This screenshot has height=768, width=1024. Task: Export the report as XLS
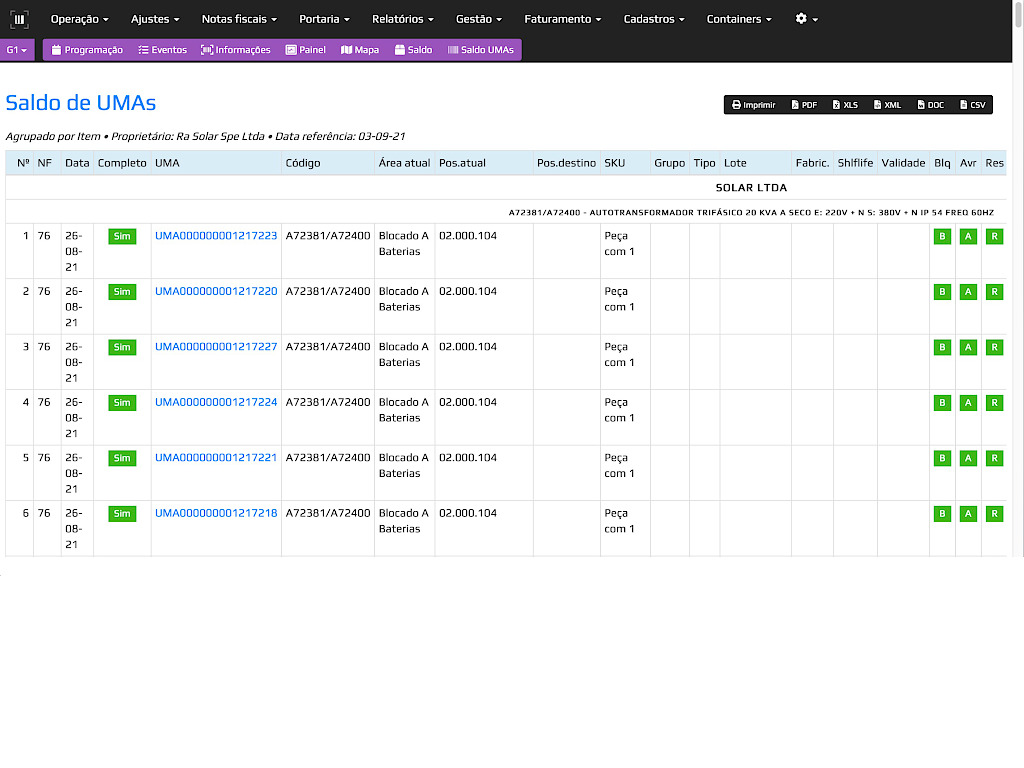click(x=845, y=104)
